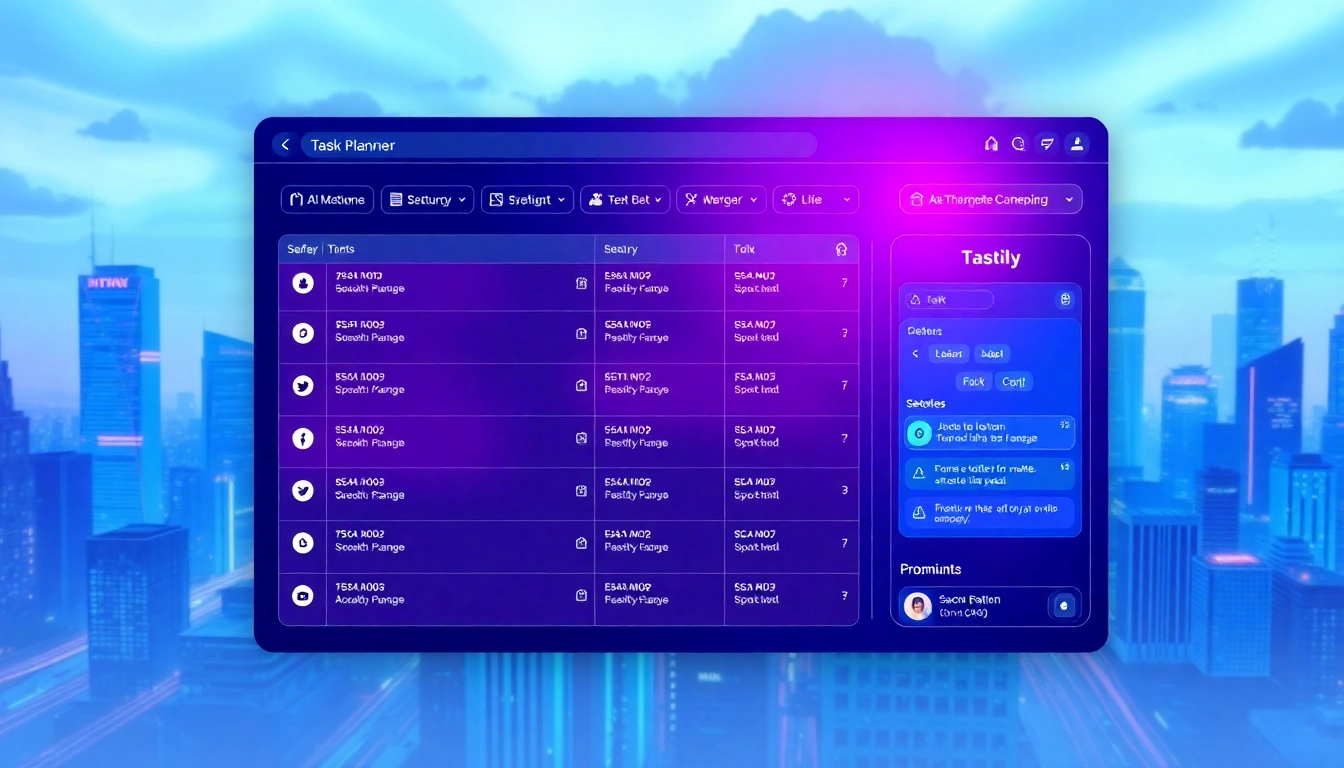Image resolution: width=1344 pixels, height=768 pixels.
Task: Click the Fock pill button in Tastily panel
Action: 972,381
